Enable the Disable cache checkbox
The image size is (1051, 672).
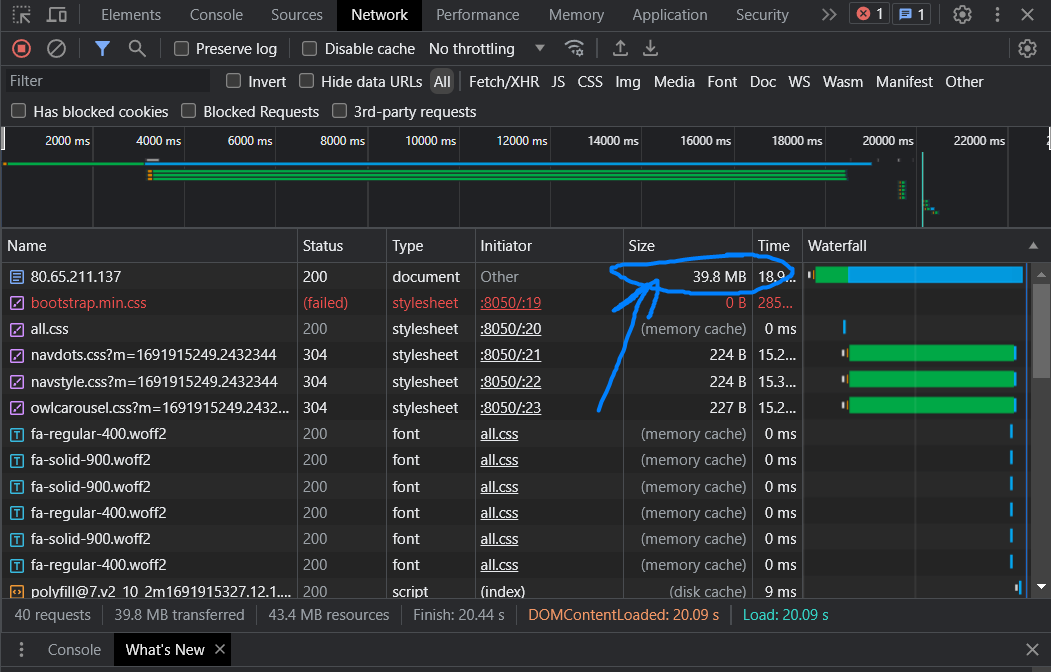(x=309, y=48)
